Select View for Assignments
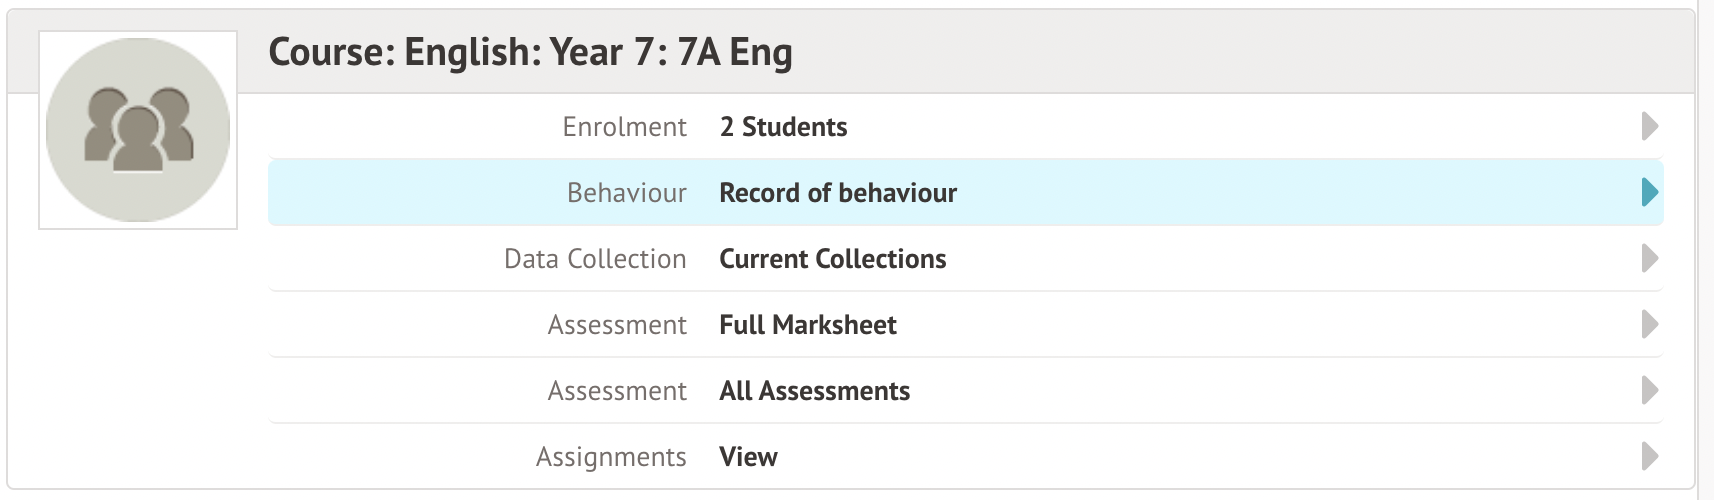 click(x=748, y=457)
